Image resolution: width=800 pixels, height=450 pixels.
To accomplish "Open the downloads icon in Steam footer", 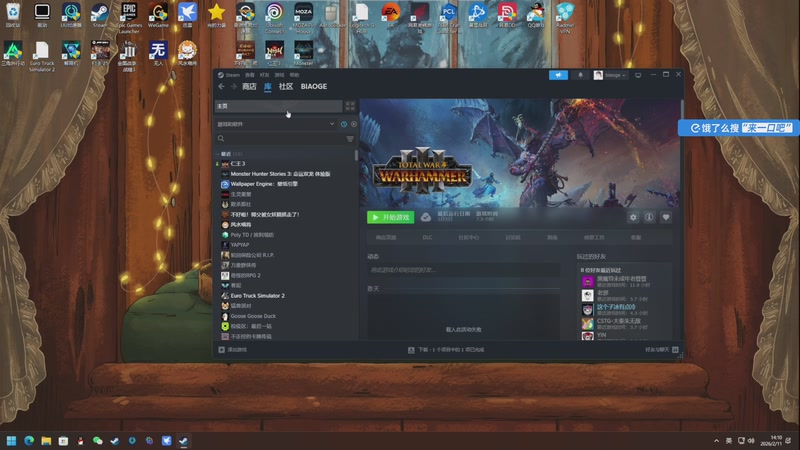I will tap(411, 350).
